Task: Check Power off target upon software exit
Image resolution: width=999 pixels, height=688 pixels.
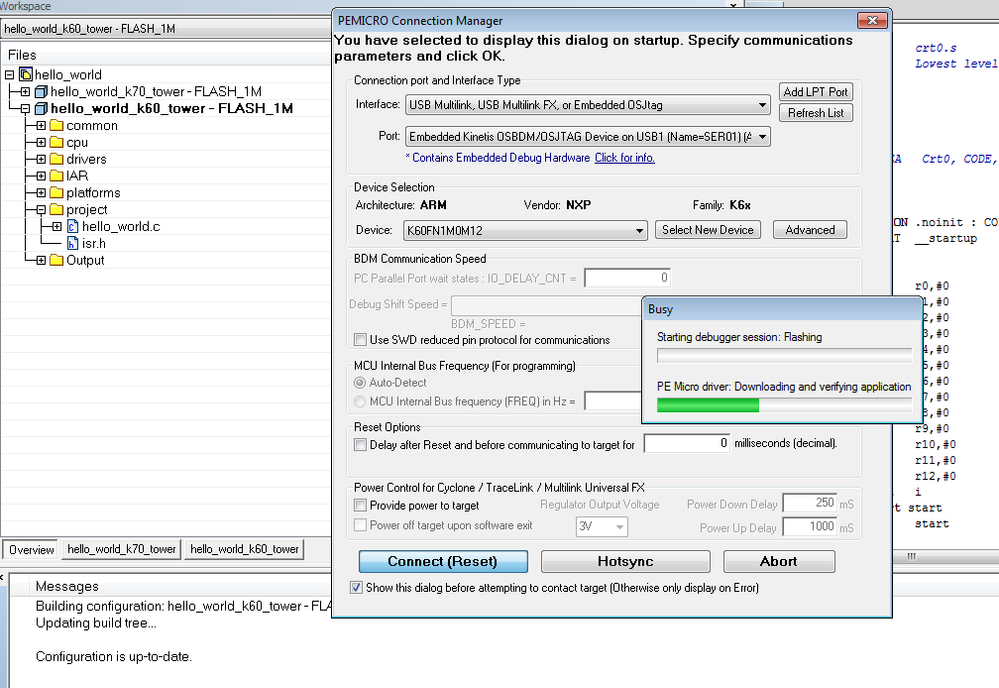Action: click(361, 525)
